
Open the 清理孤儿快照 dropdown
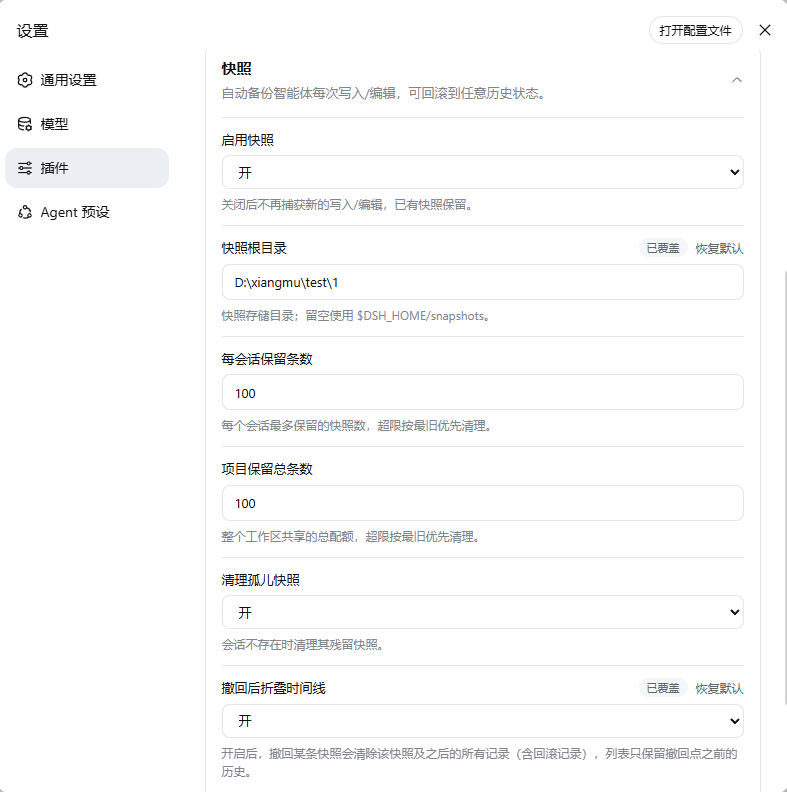(x=482, y=612)
